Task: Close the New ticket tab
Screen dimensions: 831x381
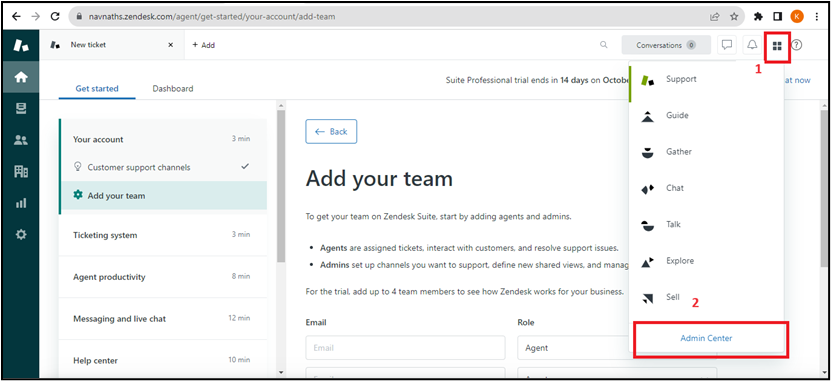Action: pos(170,45)
